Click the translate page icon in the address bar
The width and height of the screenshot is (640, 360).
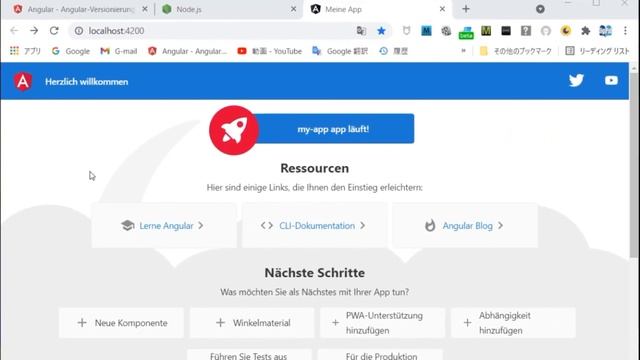pyautogui.click(x=361, y=31)
